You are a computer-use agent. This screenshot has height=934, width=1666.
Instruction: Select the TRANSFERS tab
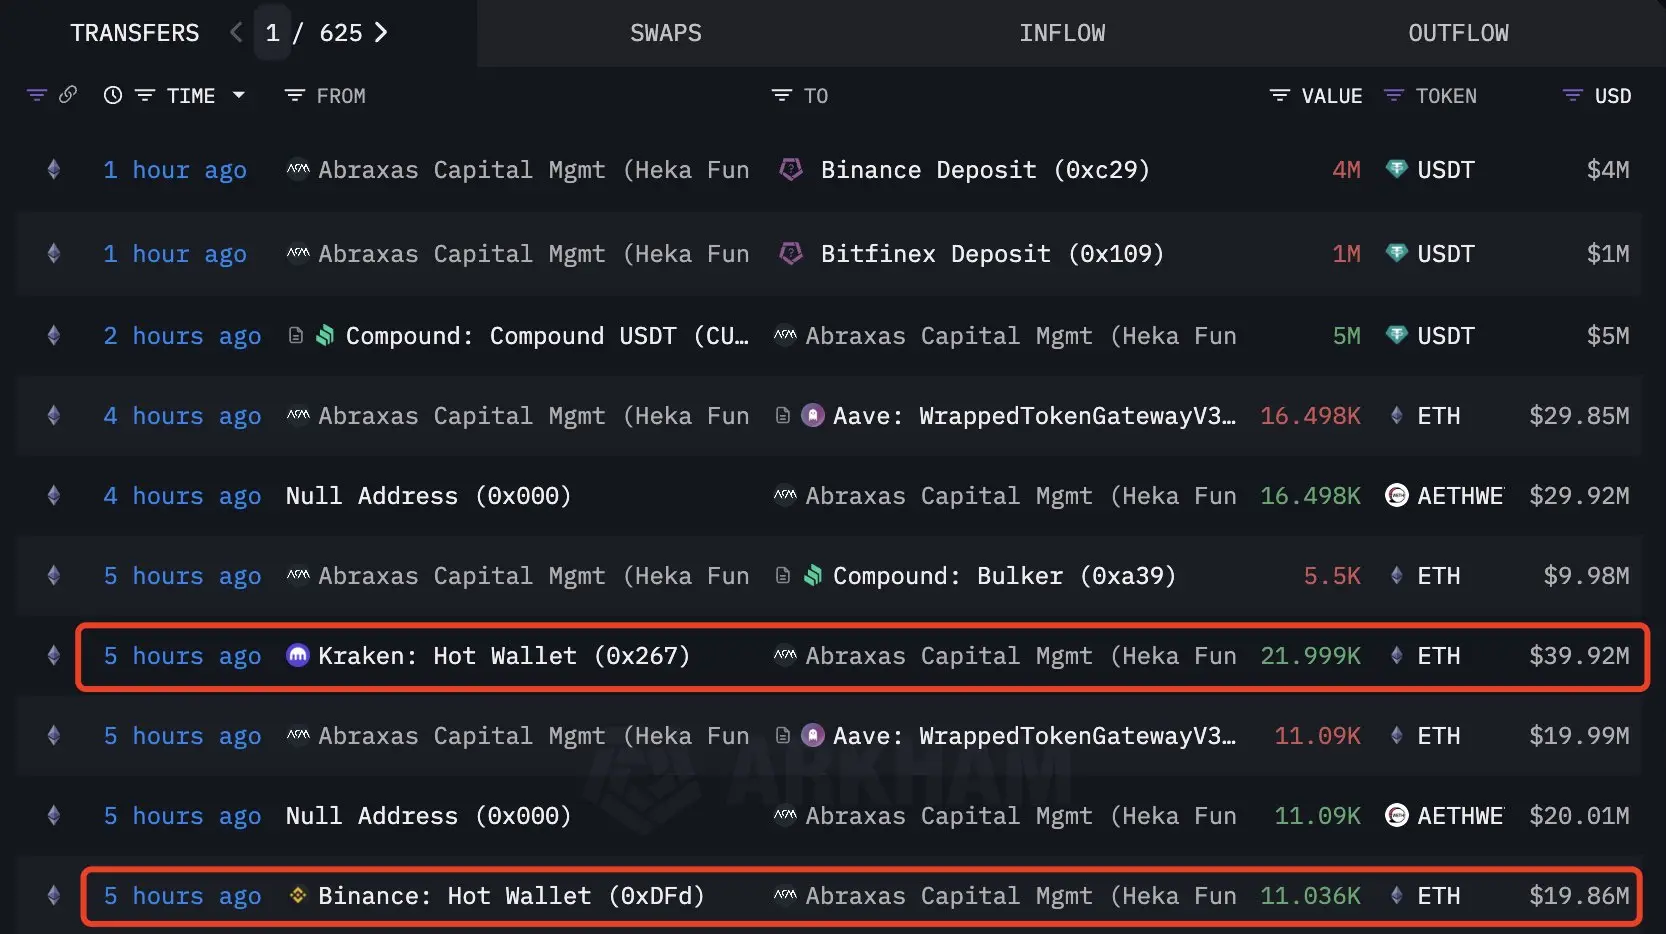pyautogui.click(x=135, y=33)
